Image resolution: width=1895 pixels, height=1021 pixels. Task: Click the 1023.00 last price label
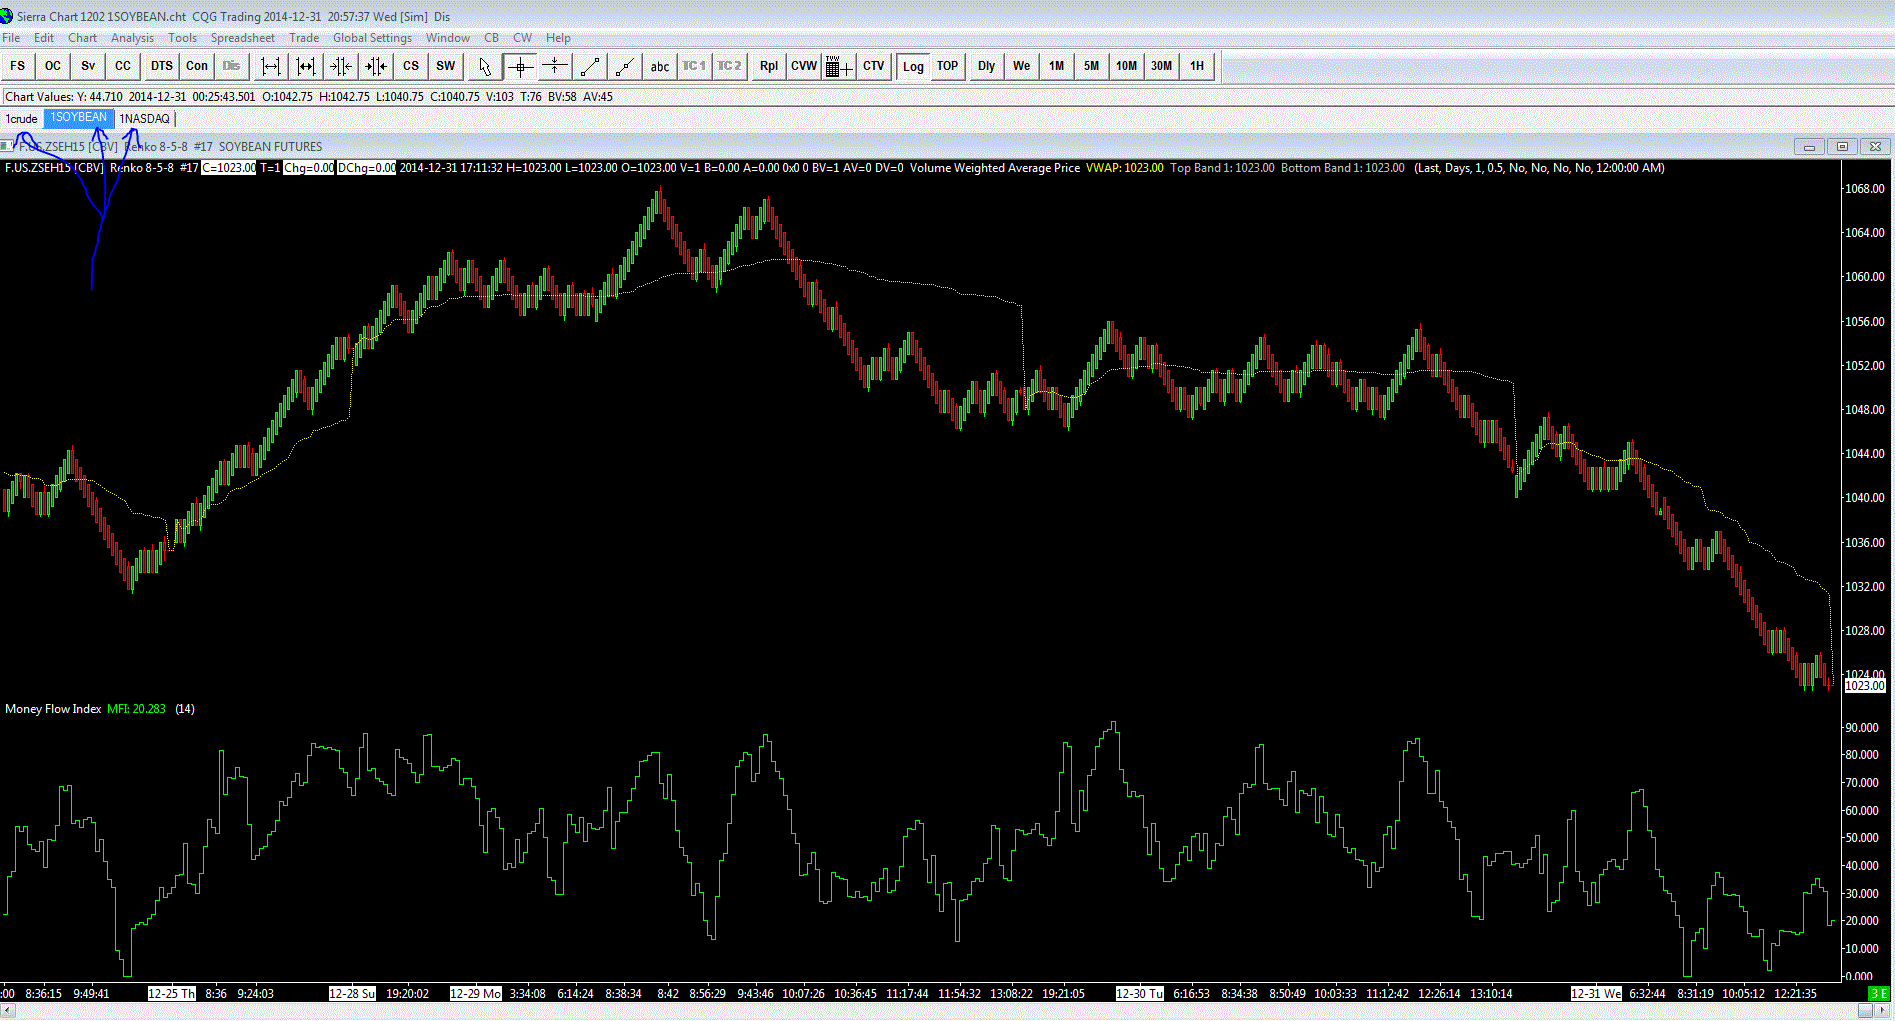click(x=1865, y=686)
